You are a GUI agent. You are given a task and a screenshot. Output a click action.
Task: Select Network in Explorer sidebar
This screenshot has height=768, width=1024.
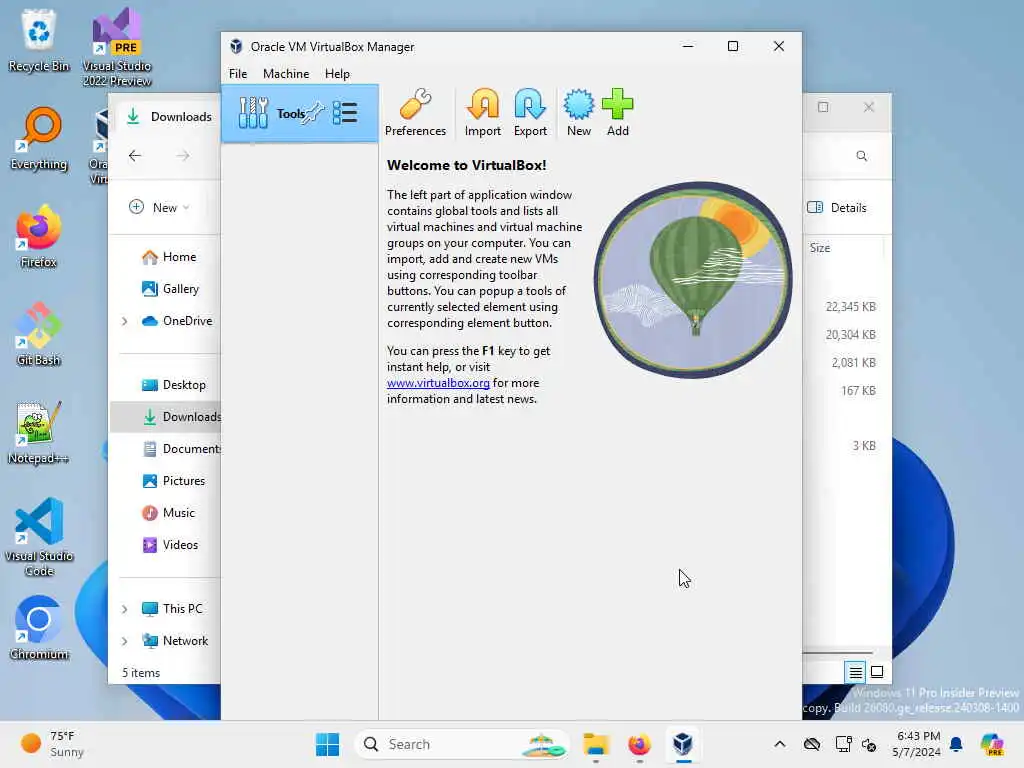pos(175,641)
